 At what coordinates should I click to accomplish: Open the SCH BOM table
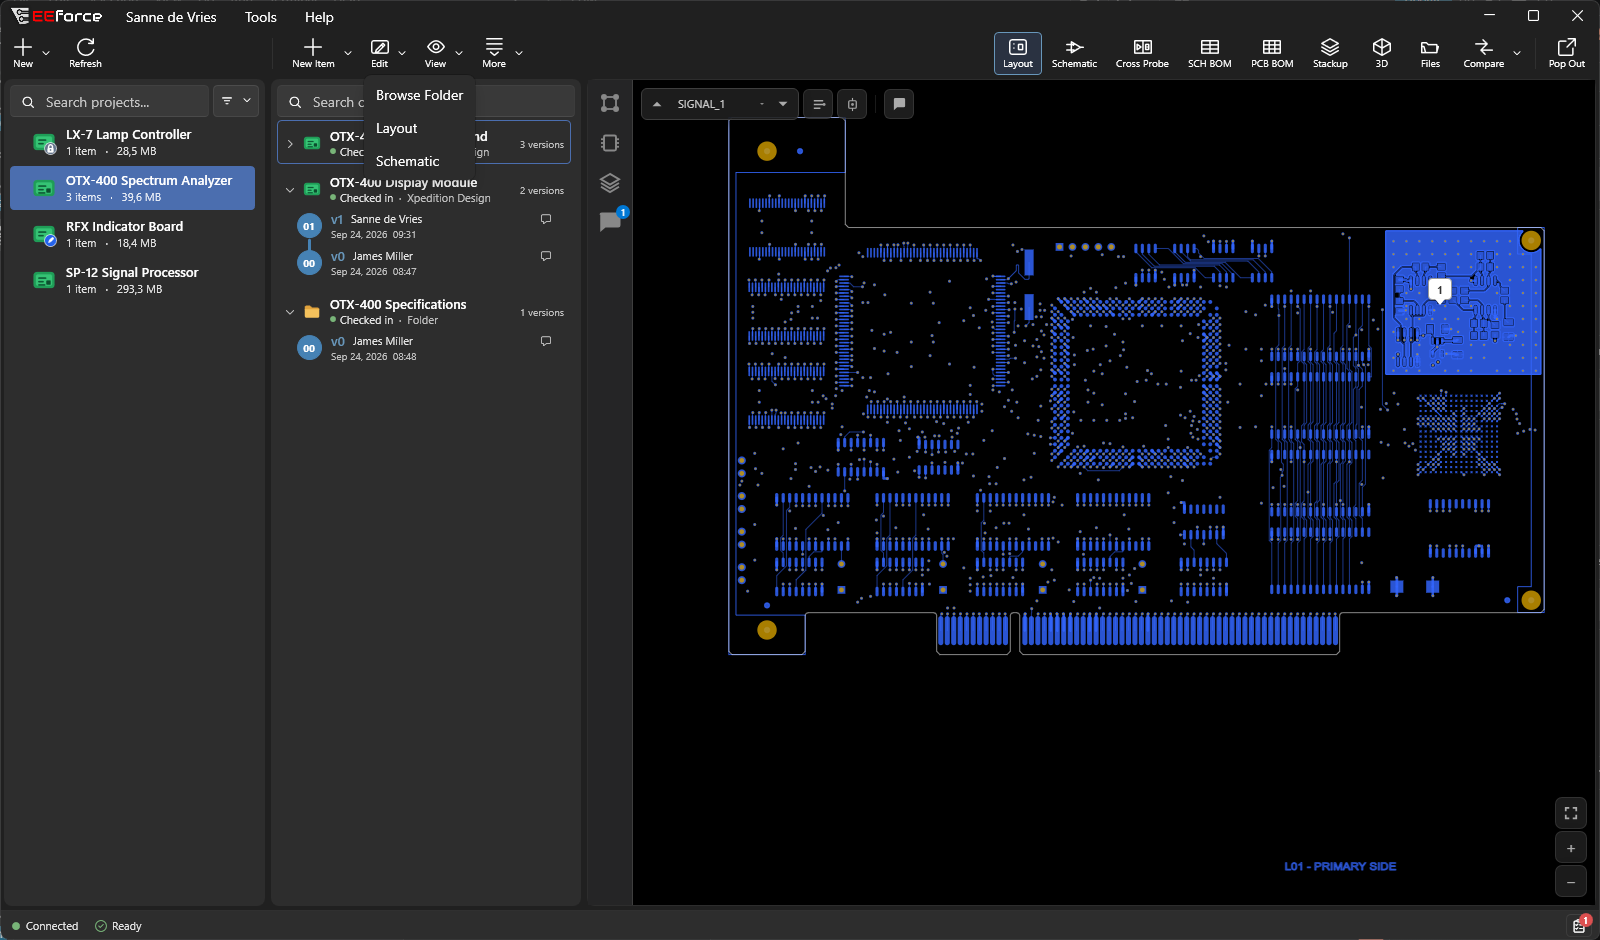(x=1209, y=53)
